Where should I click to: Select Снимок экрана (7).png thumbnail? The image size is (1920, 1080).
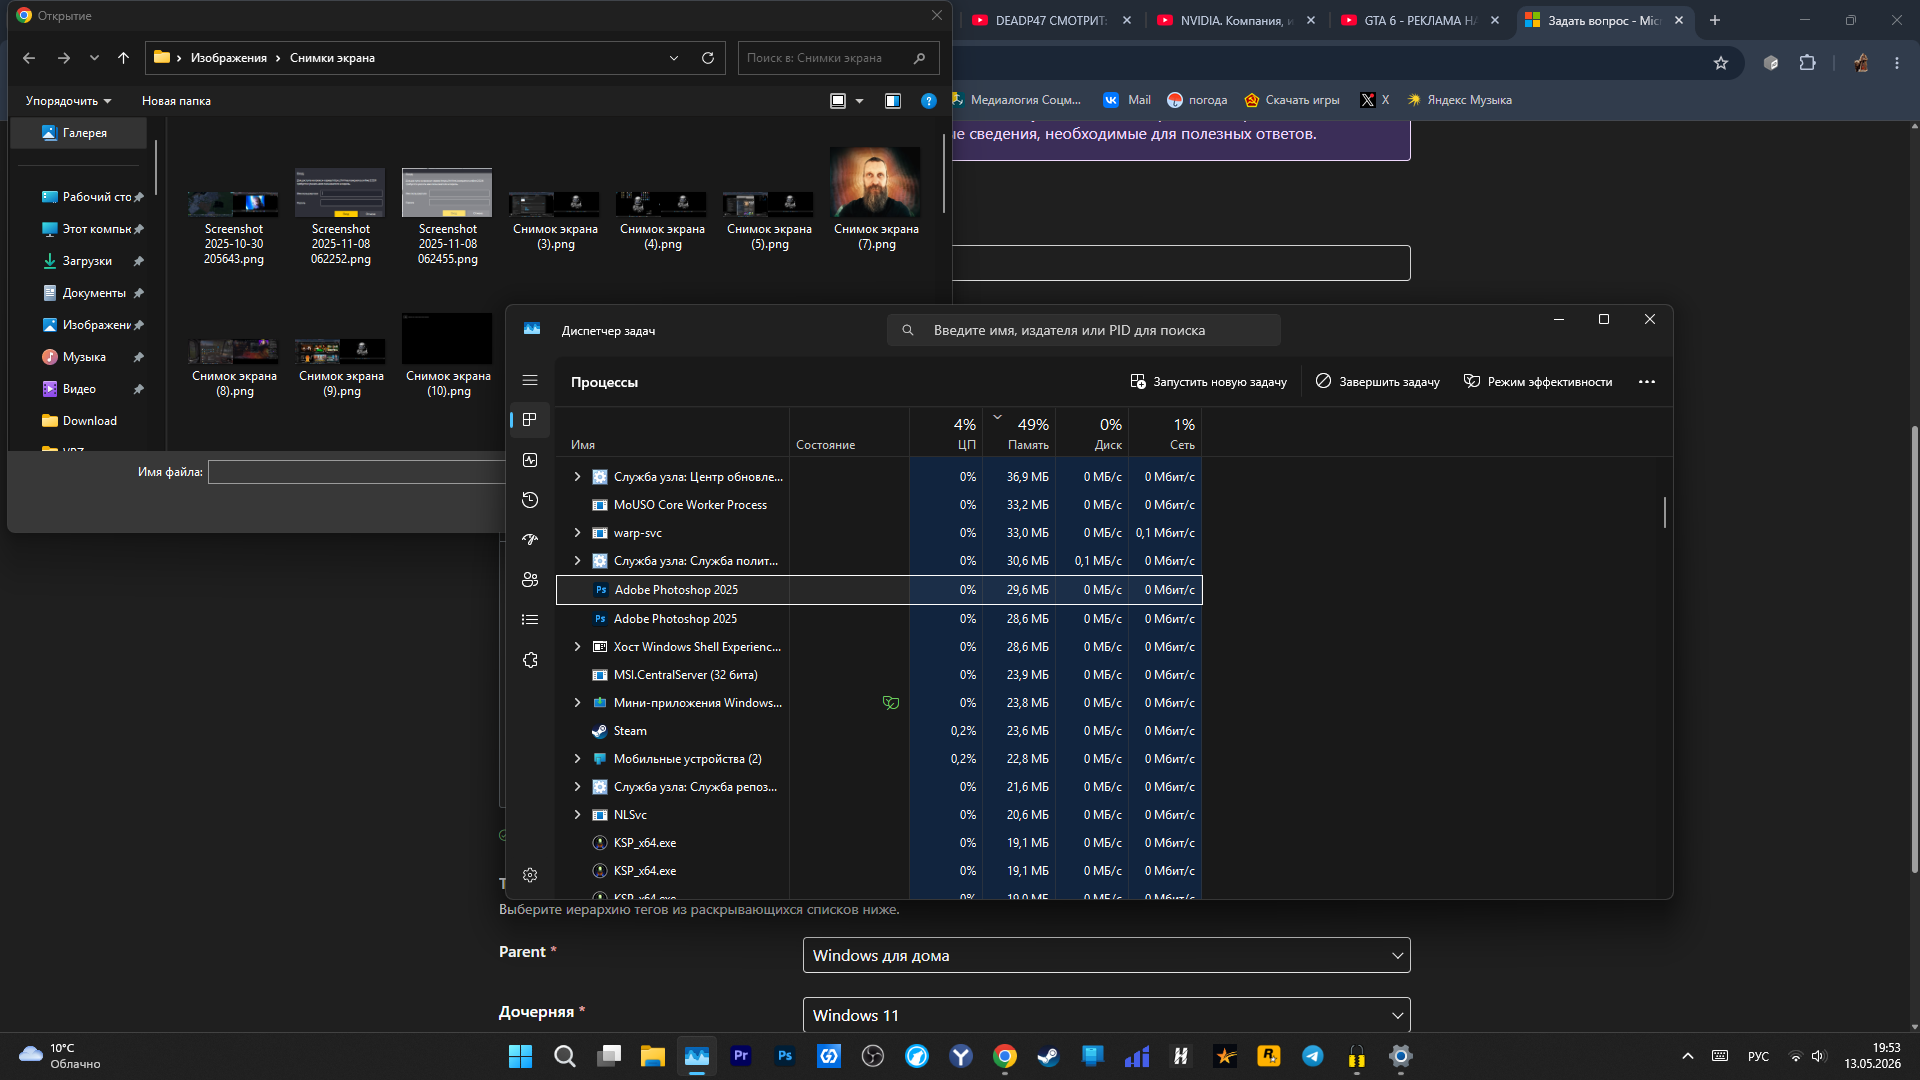[876, 199]
